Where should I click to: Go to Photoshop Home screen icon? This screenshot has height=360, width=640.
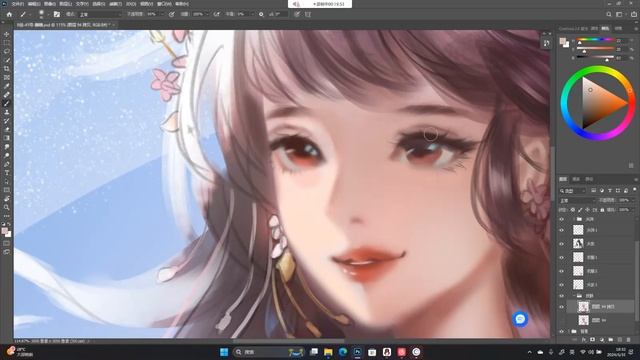click(9, 14)
